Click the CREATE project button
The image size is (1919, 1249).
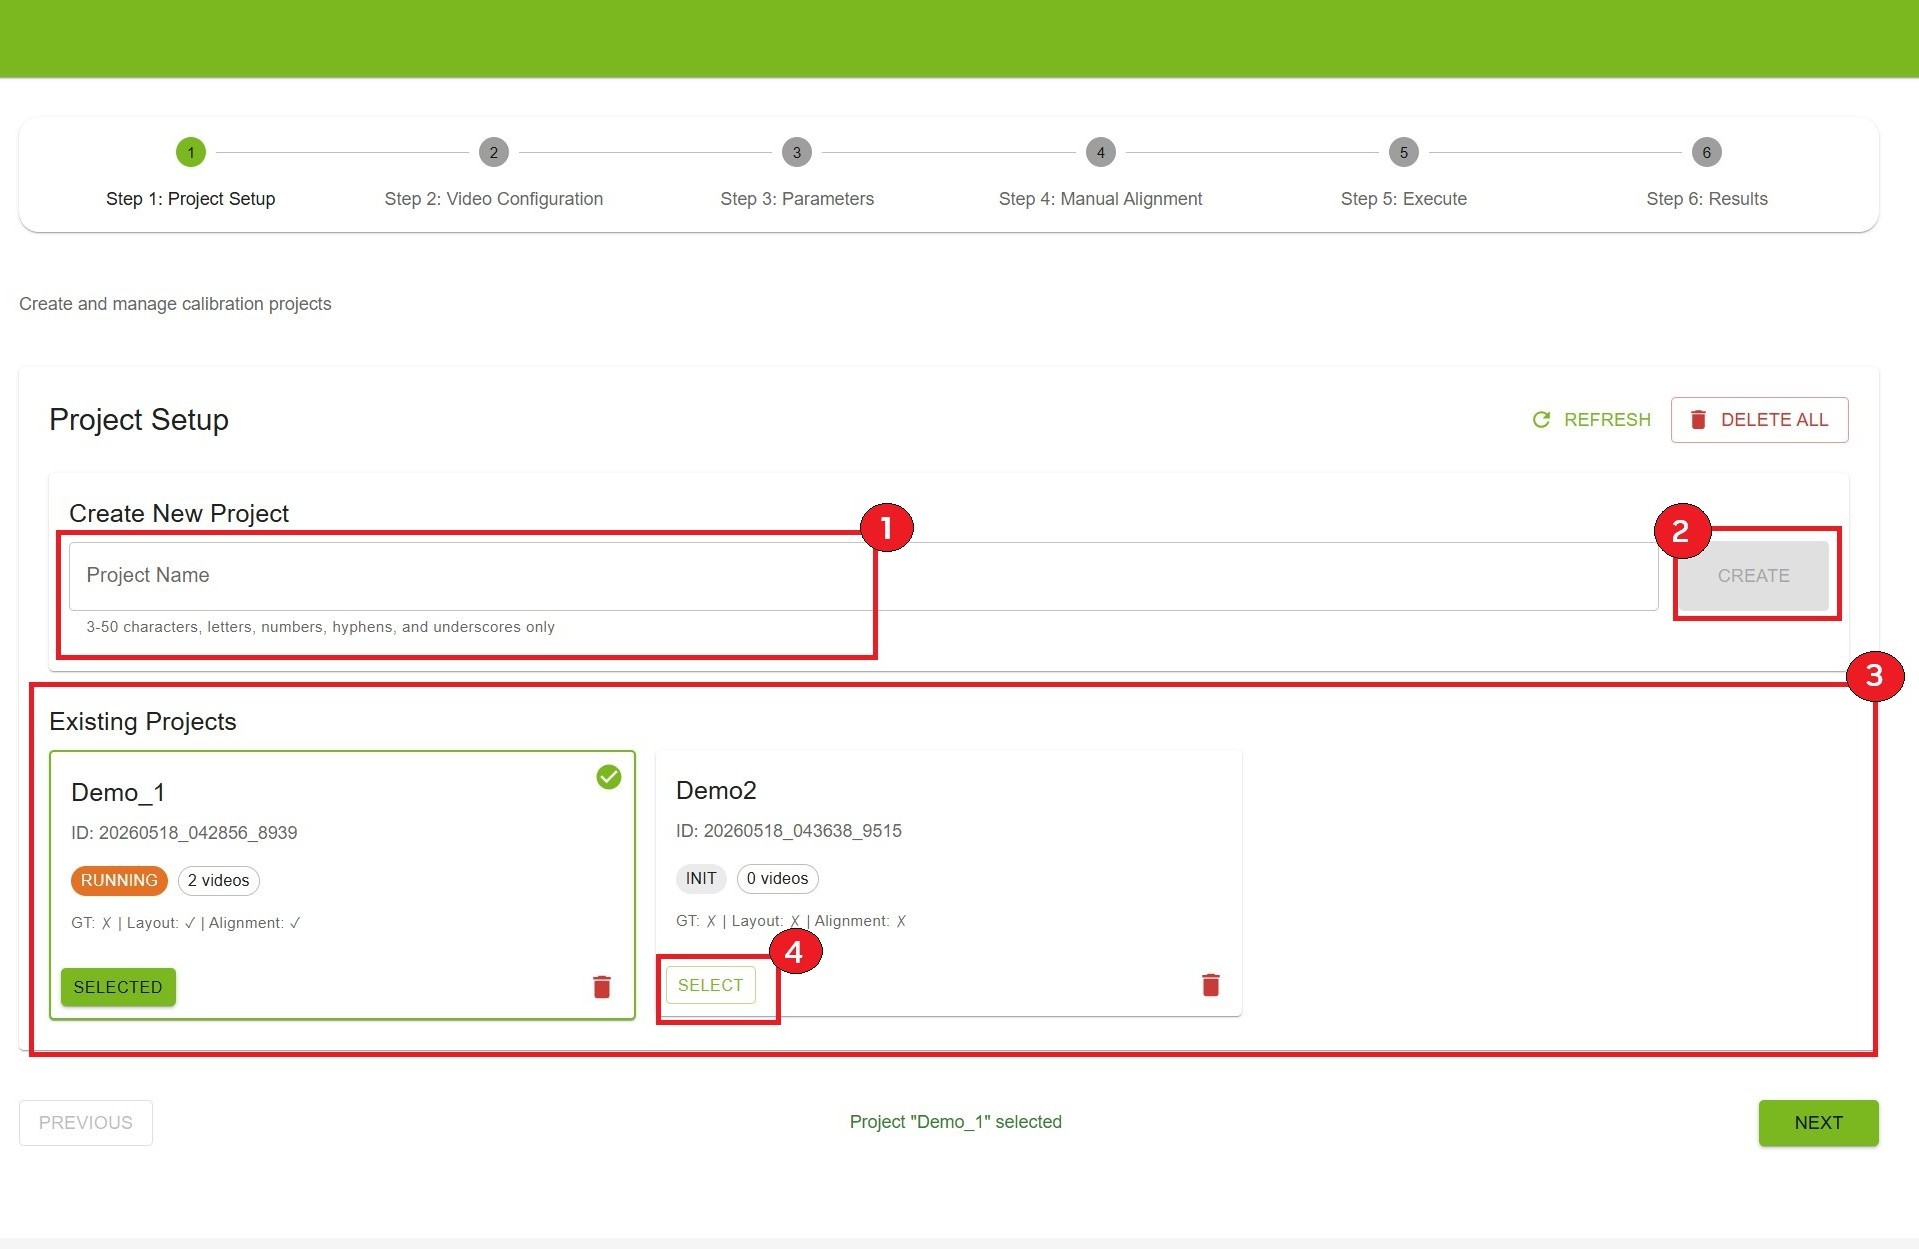(x=1753, y=576)
